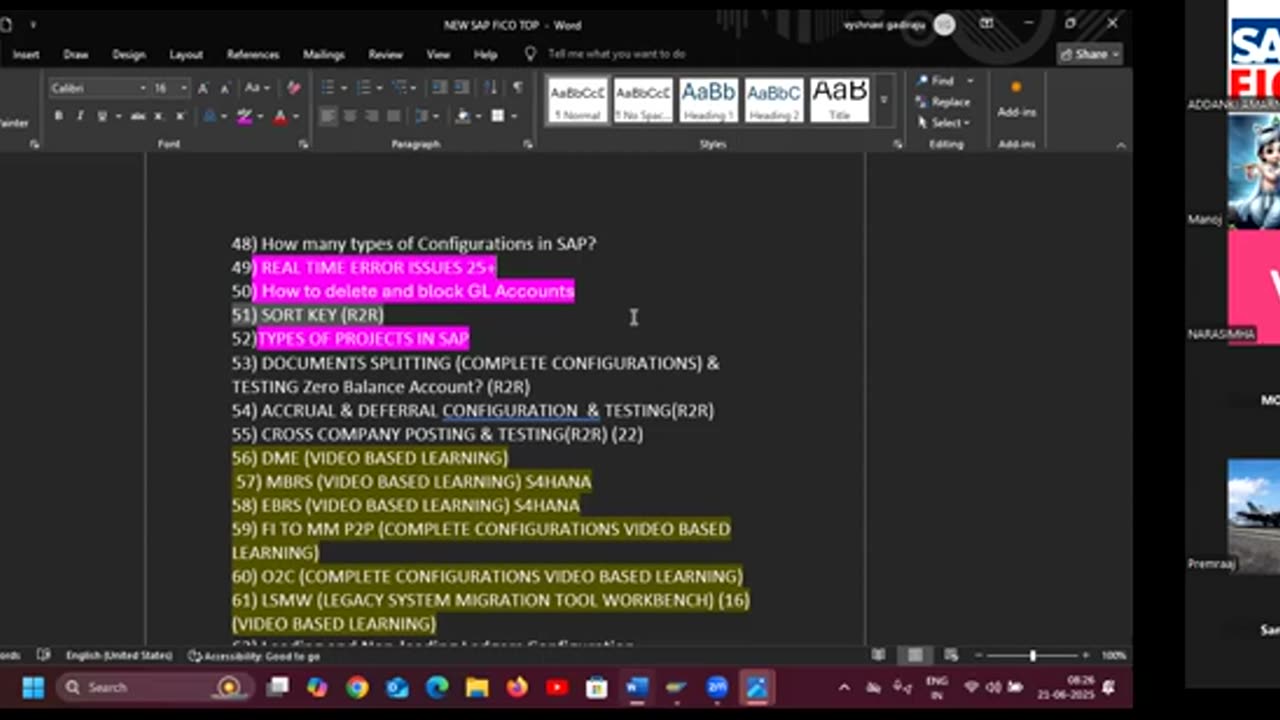
Task: Check Accessibility: Good to go status
Action: click(254, 656)
